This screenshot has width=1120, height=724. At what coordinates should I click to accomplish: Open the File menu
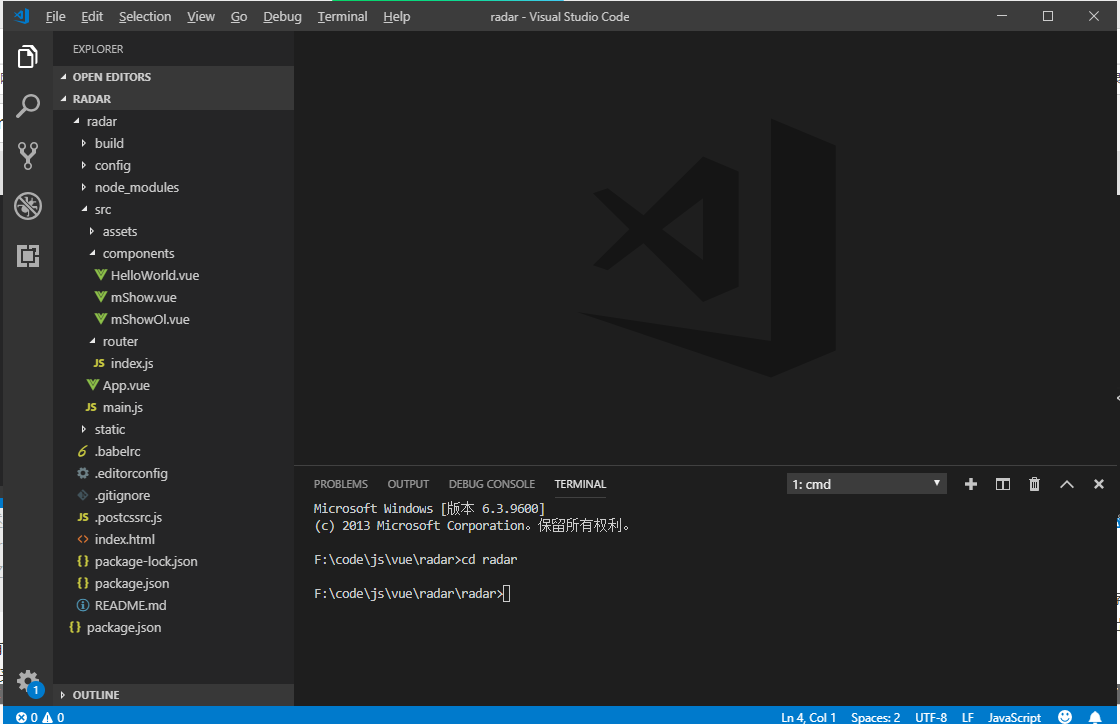[x=55, y=16]
